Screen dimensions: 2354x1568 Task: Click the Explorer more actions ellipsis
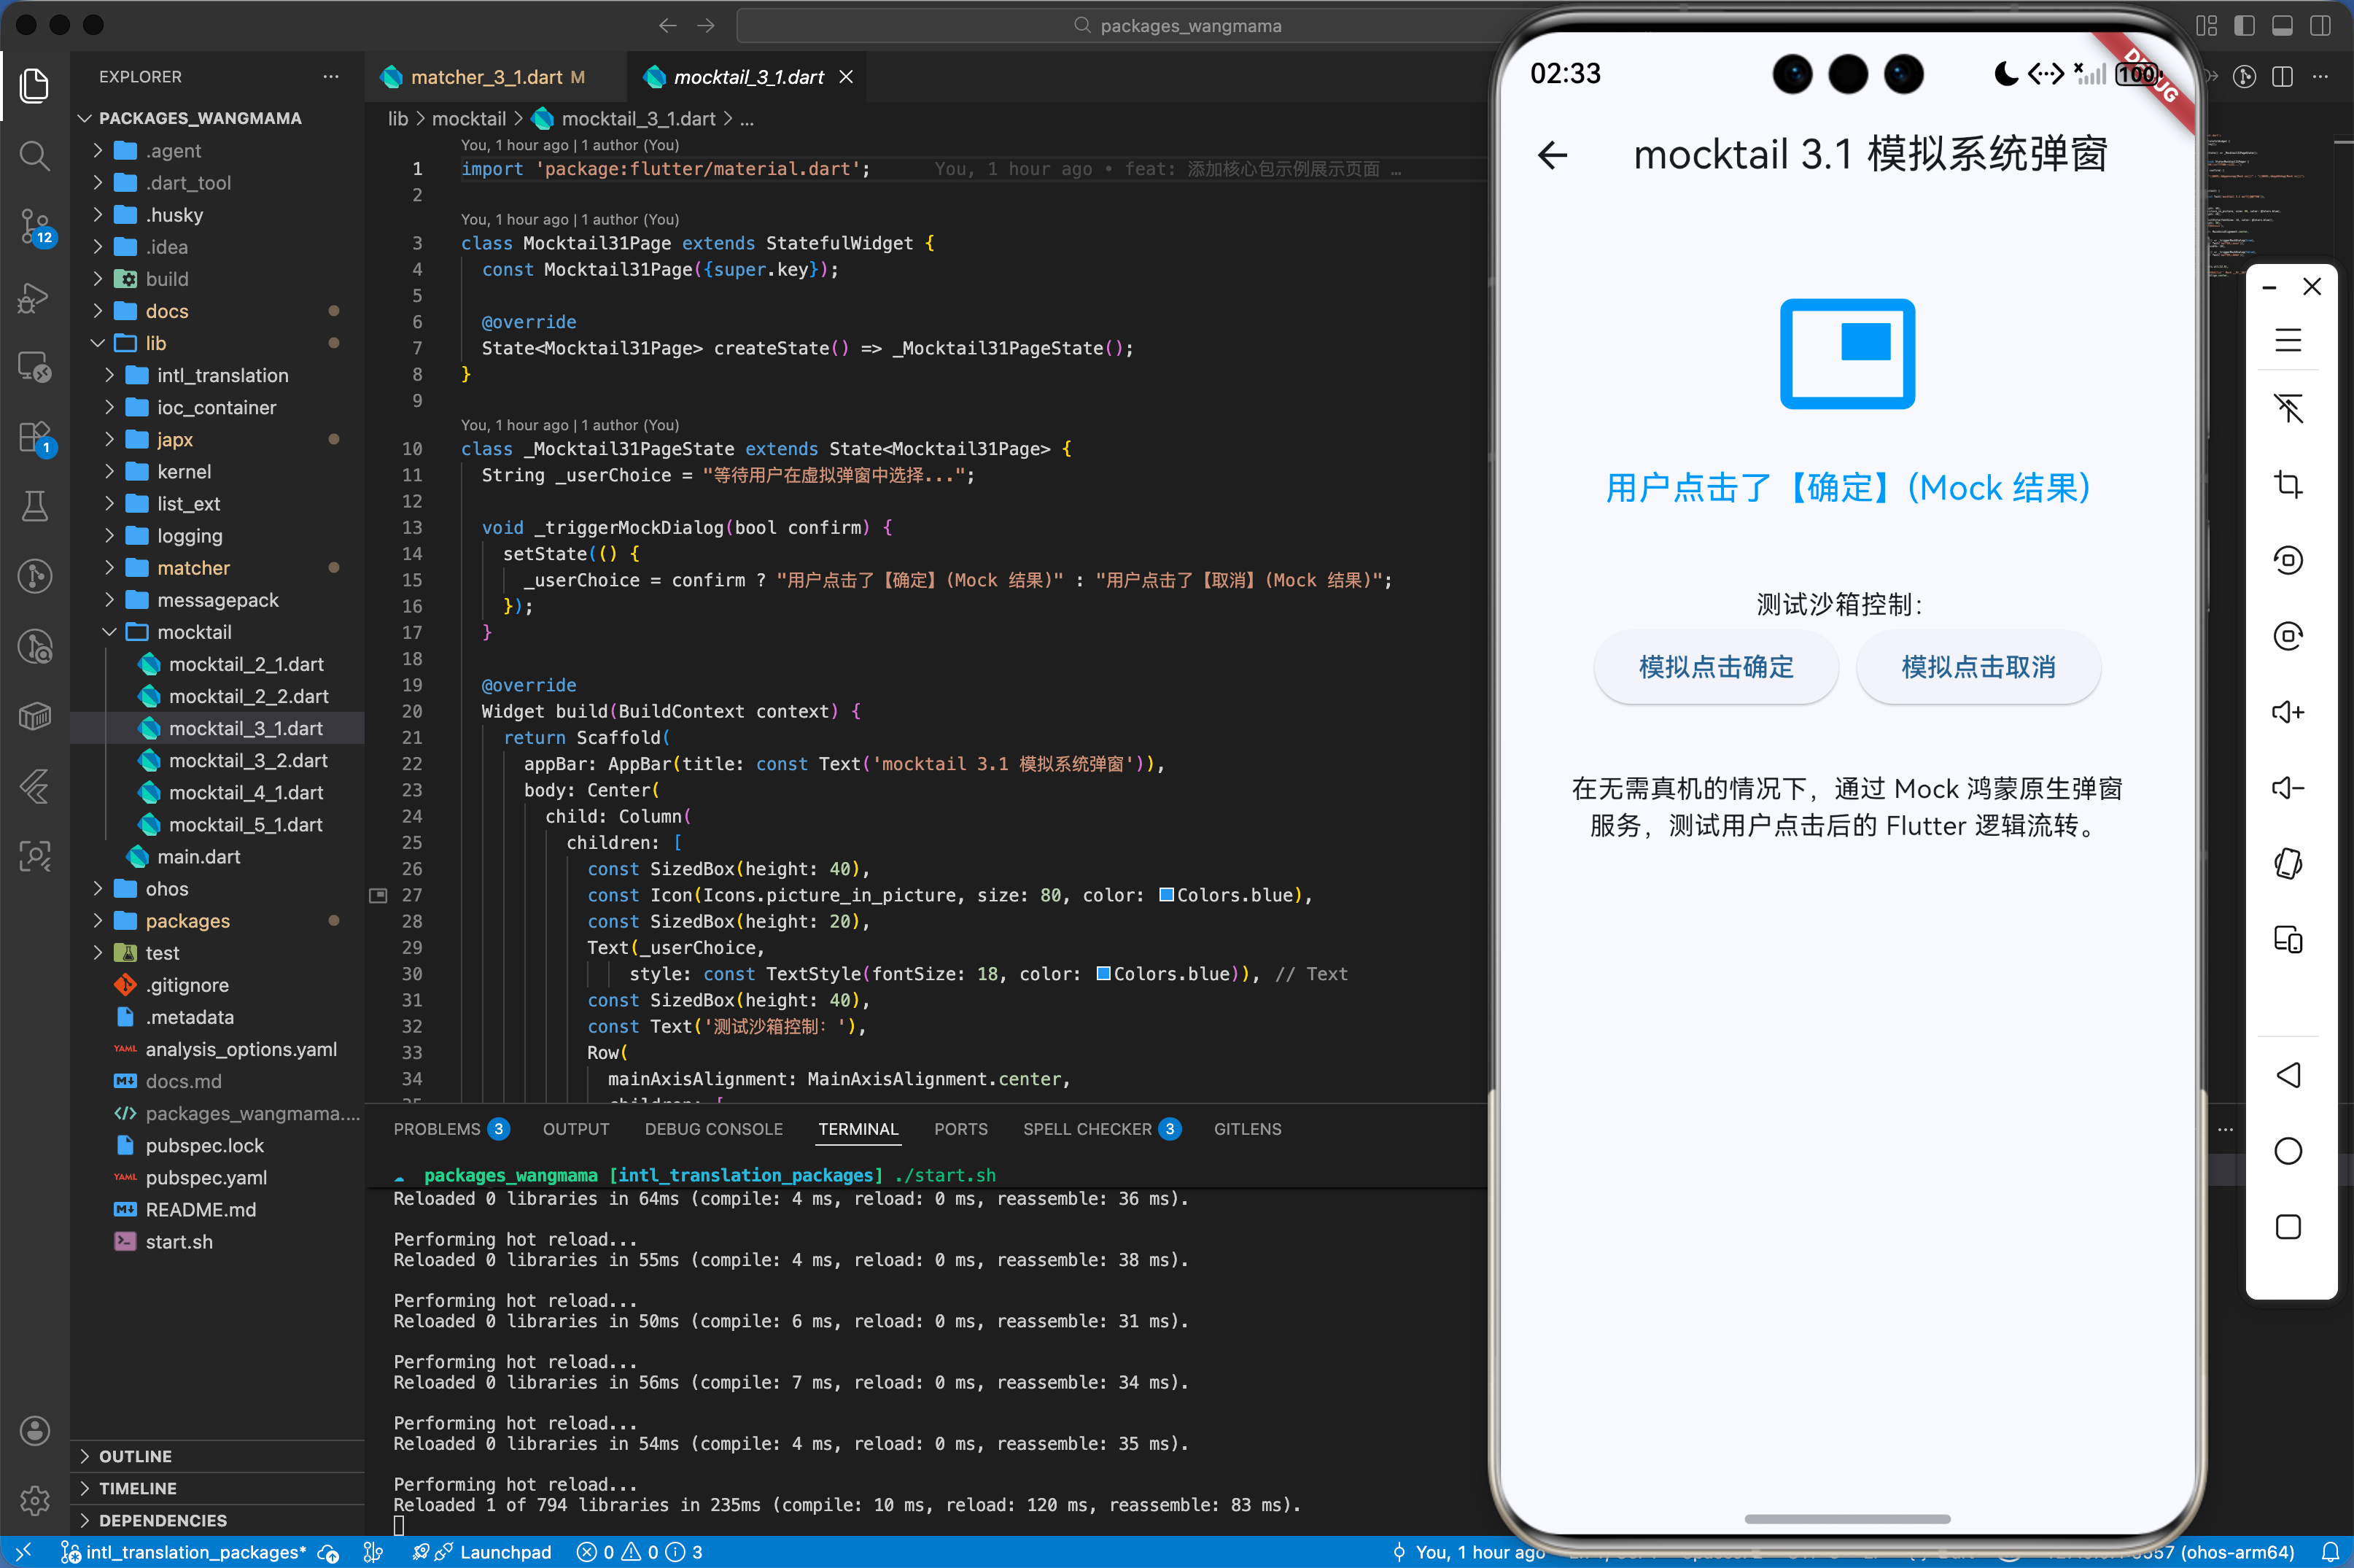click(x=331, y=77)
